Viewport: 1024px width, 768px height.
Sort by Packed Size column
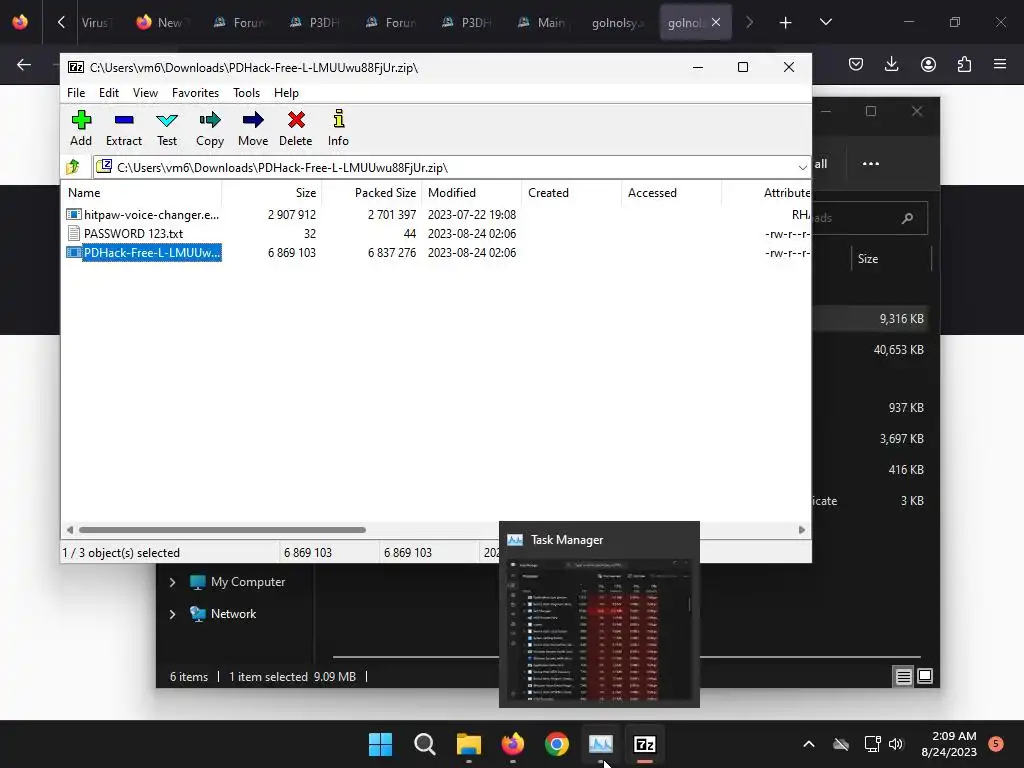pyautogui.click(x=372, y=193)
